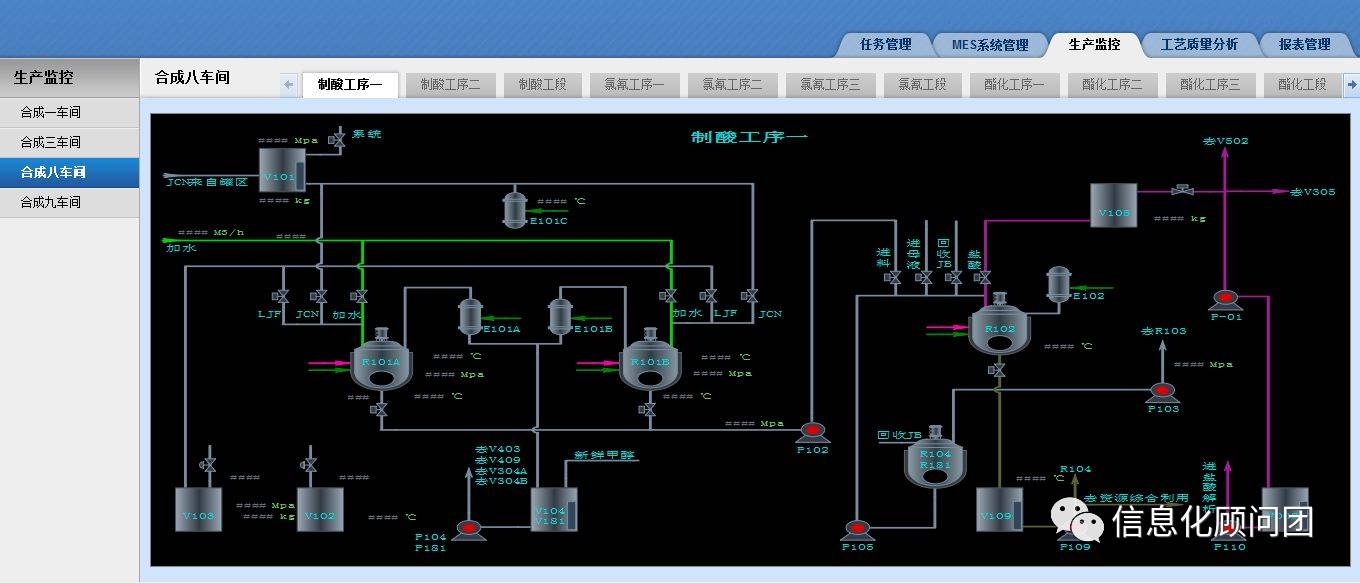
Task: Click the P102 pump icon
Action: pos(812,431)
